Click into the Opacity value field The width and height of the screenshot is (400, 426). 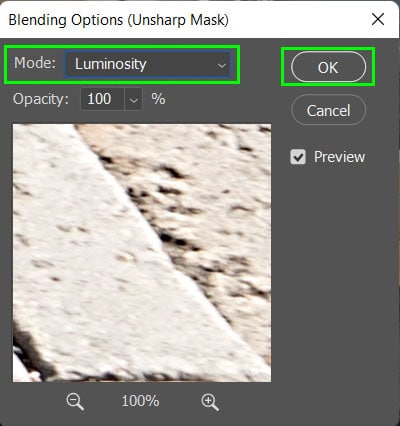103,99
